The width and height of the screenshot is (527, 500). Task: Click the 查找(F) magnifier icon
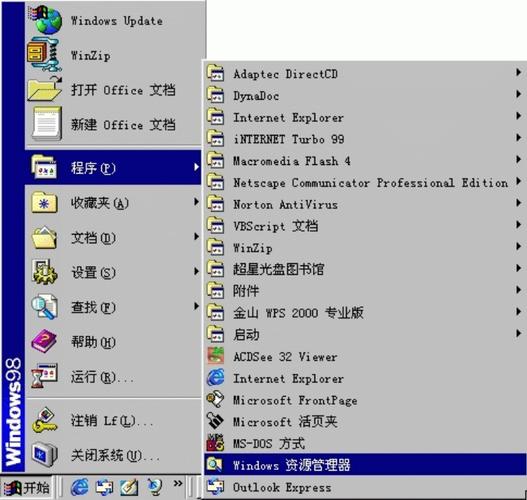[x=44, y=306]
